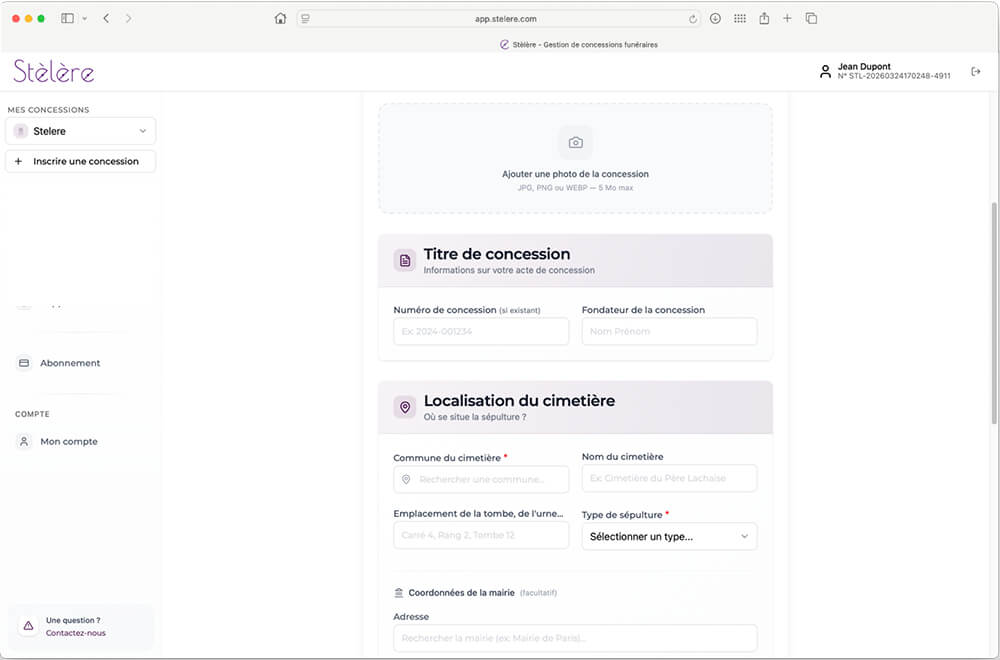
Task: Go forward with the Safari forward arrow
Action: [x=128, y=18]
